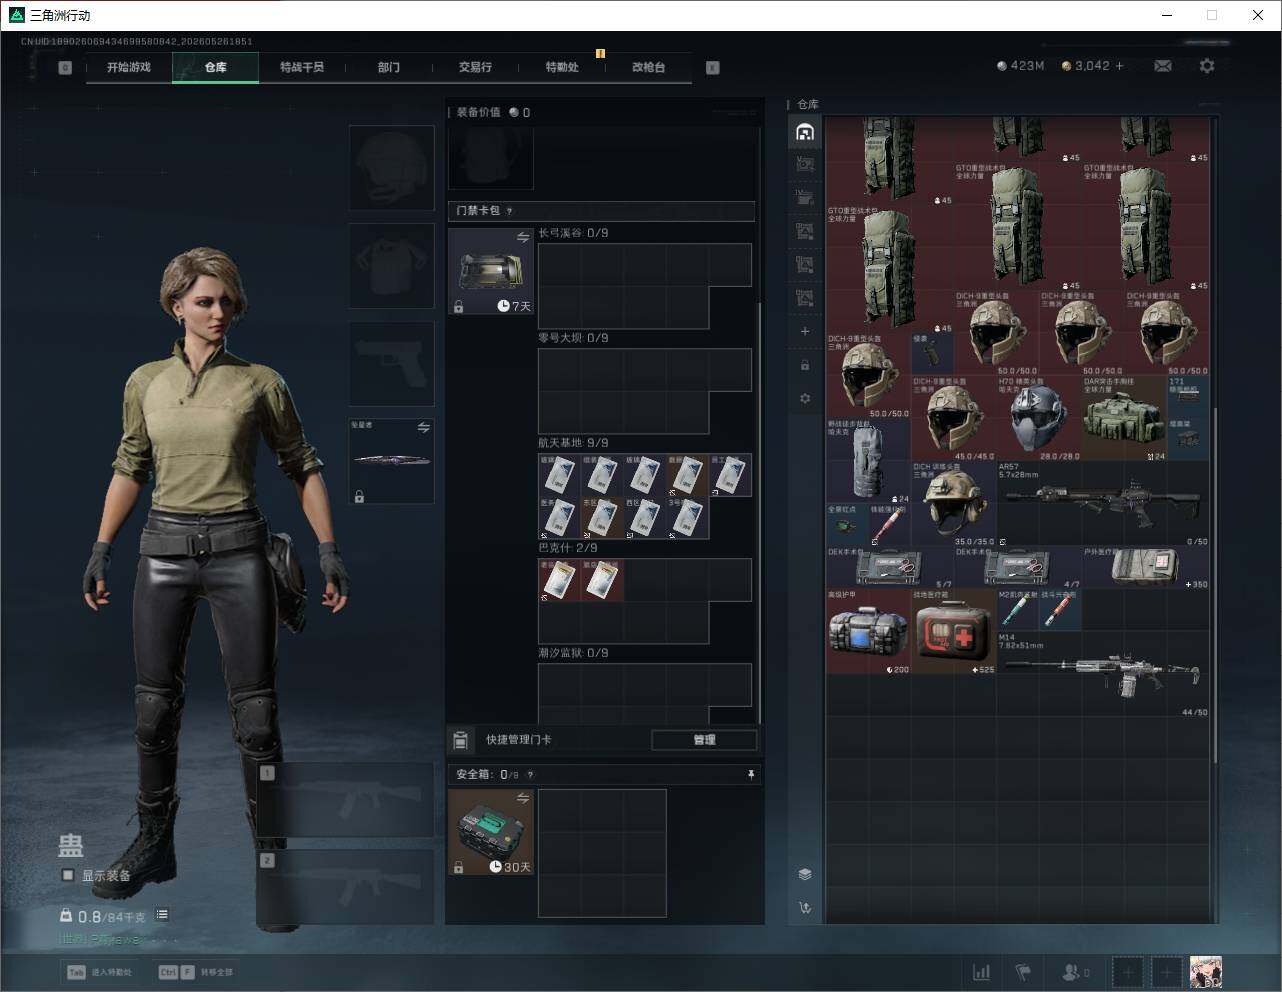Viewport: 1282px width, 992px height.
Task: Click the empty body armor slot
Action: tap(391, 265)
